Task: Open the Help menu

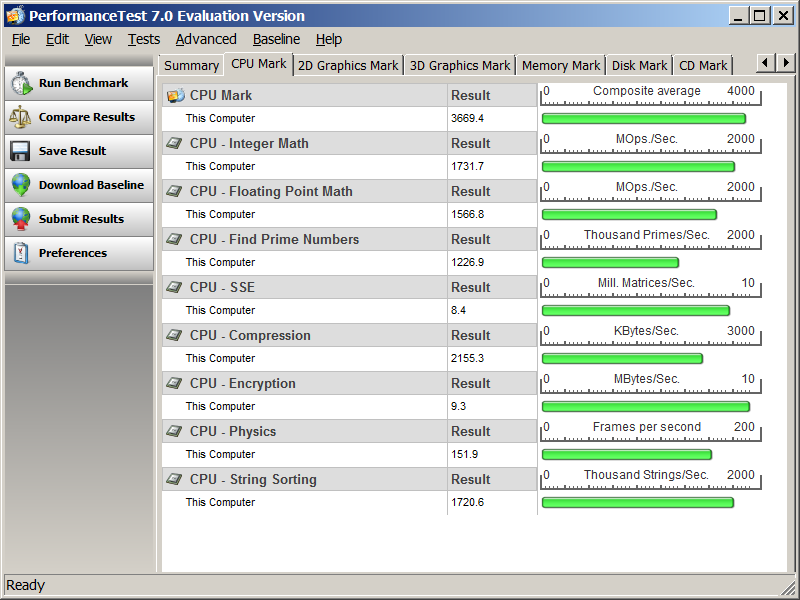Action: pos(329,39)
